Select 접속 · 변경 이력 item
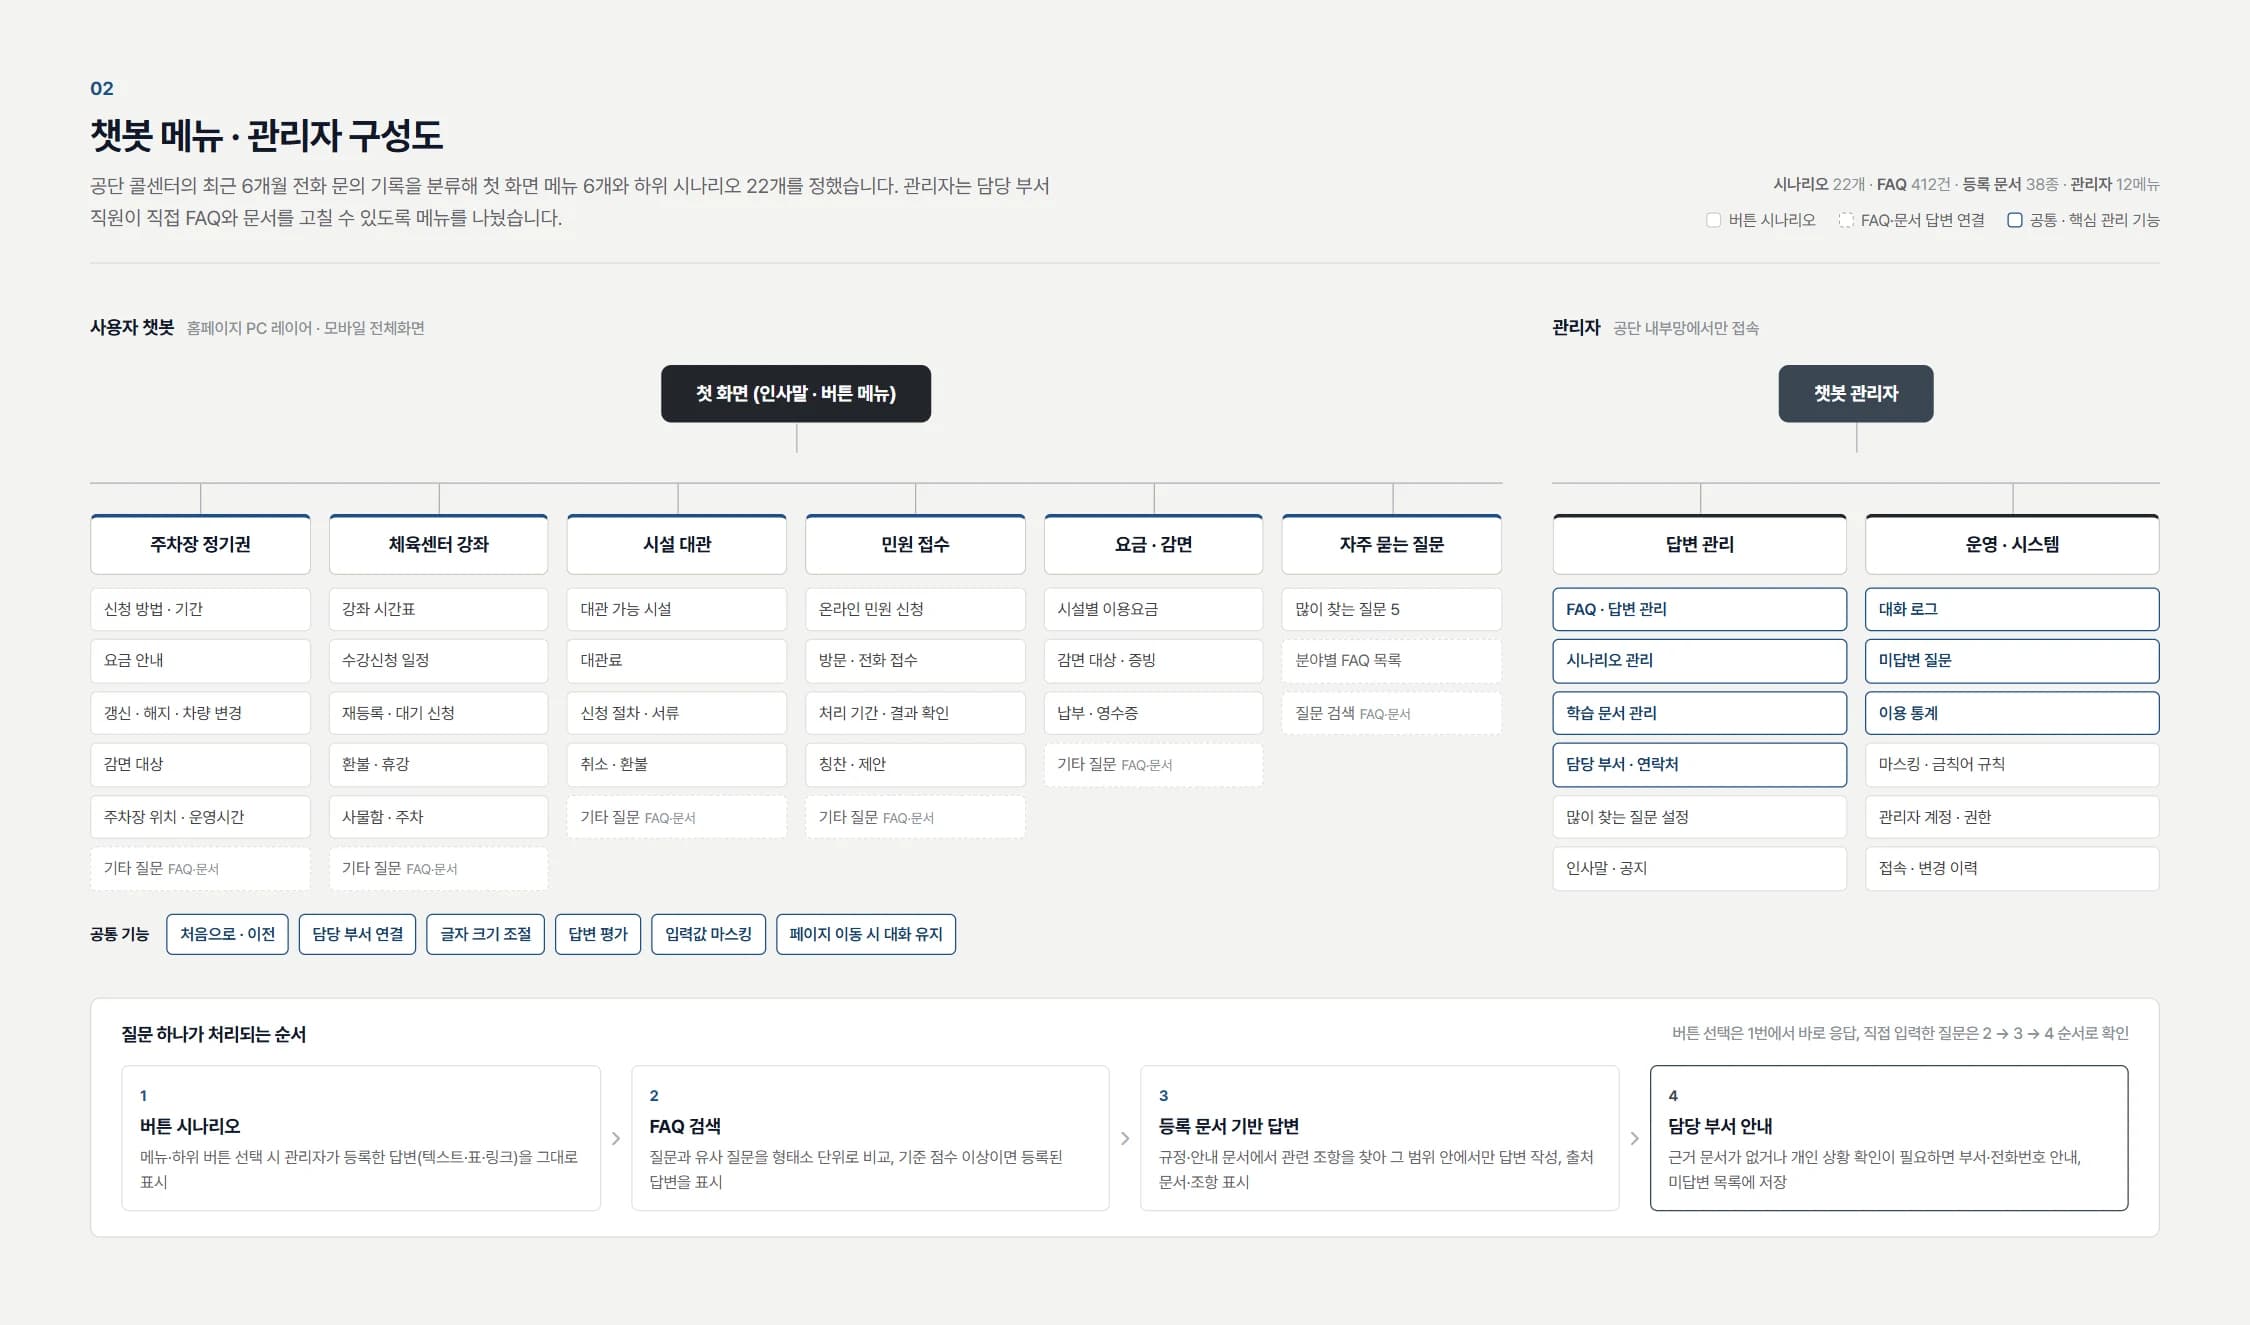2250x1325 pixels. tap(2012, 868)
